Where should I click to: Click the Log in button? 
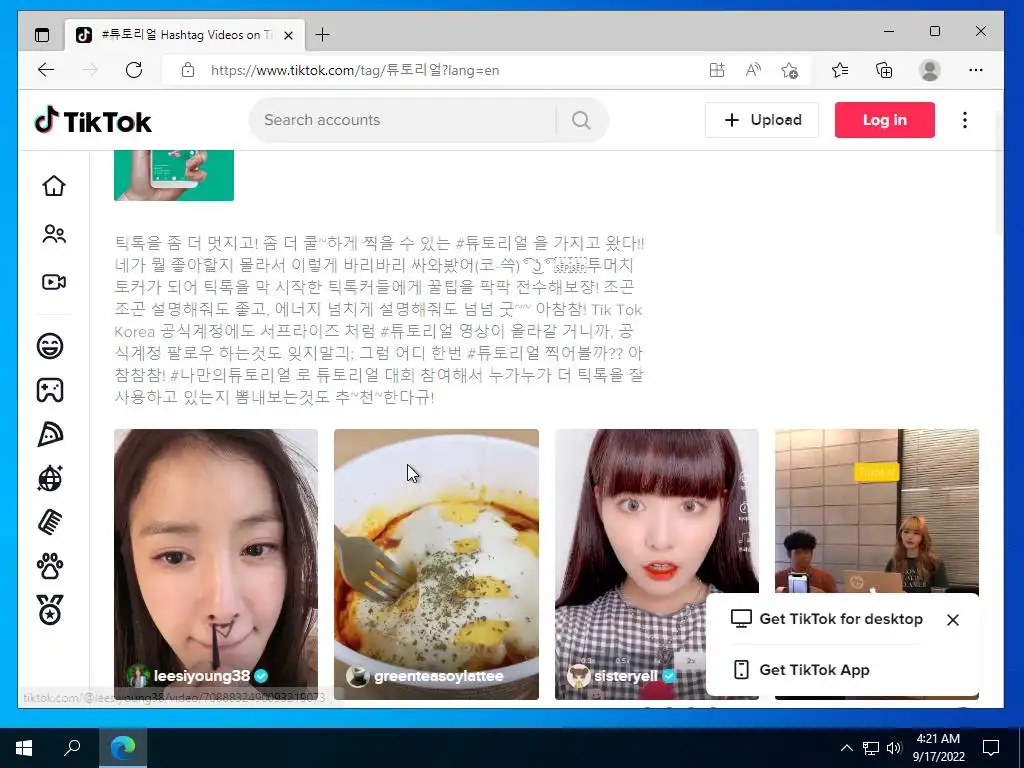click(x=884, y=120)
